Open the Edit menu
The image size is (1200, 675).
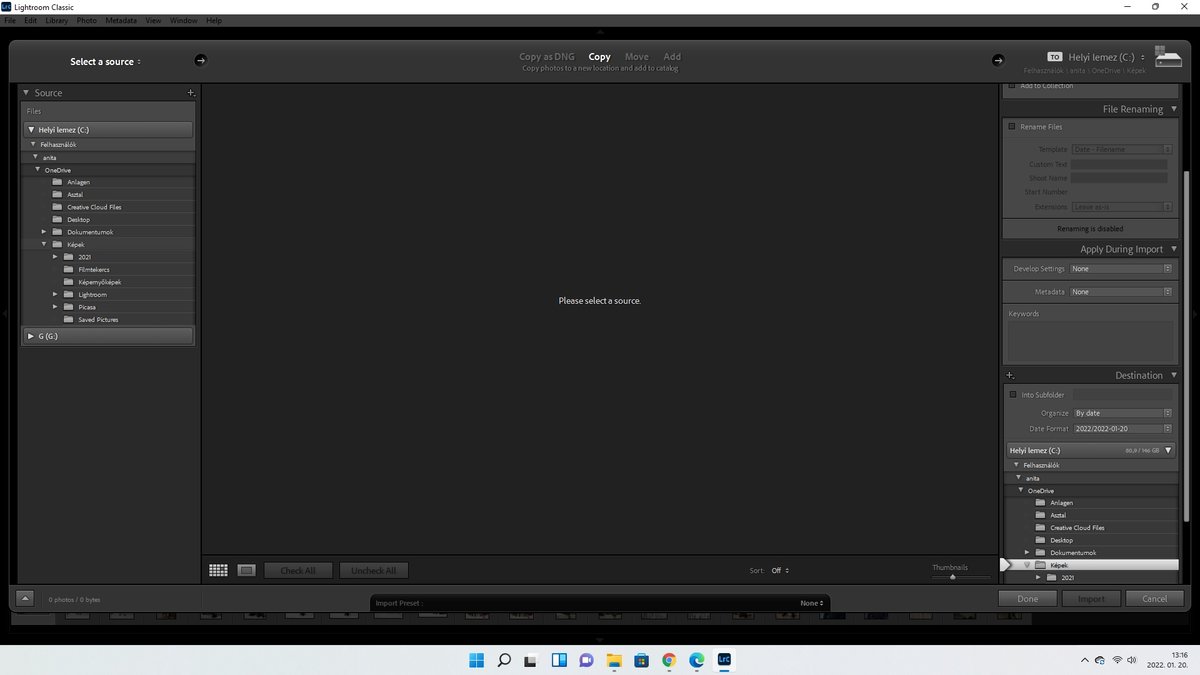pyautogui.click(x=30, y=20)
